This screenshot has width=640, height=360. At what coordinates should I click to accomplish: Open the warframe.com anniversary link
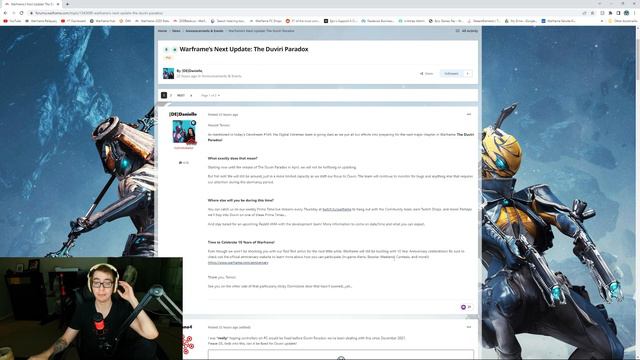pos(238,262)
